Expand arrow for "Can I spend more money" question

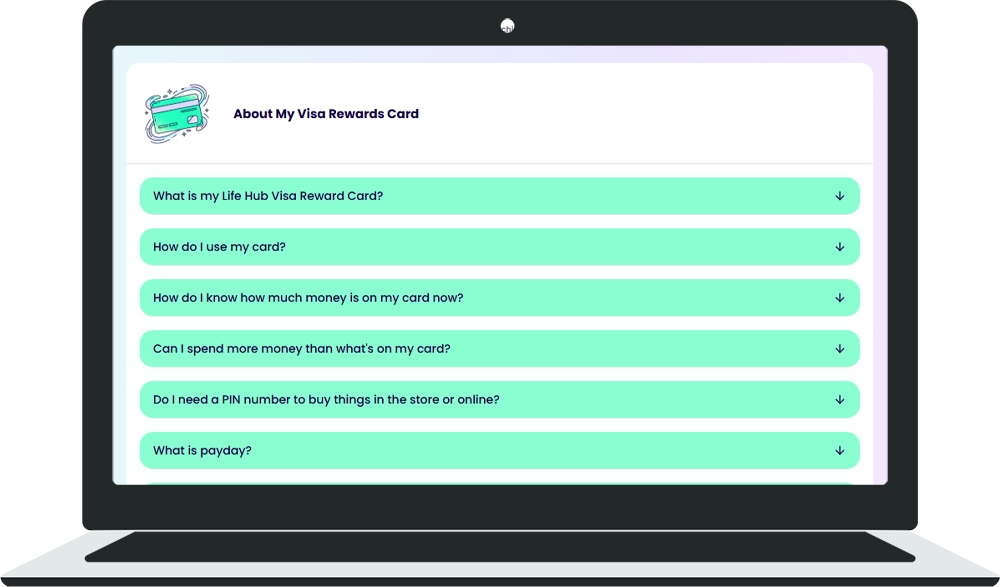pyautogui.click(x=840, y=349)
